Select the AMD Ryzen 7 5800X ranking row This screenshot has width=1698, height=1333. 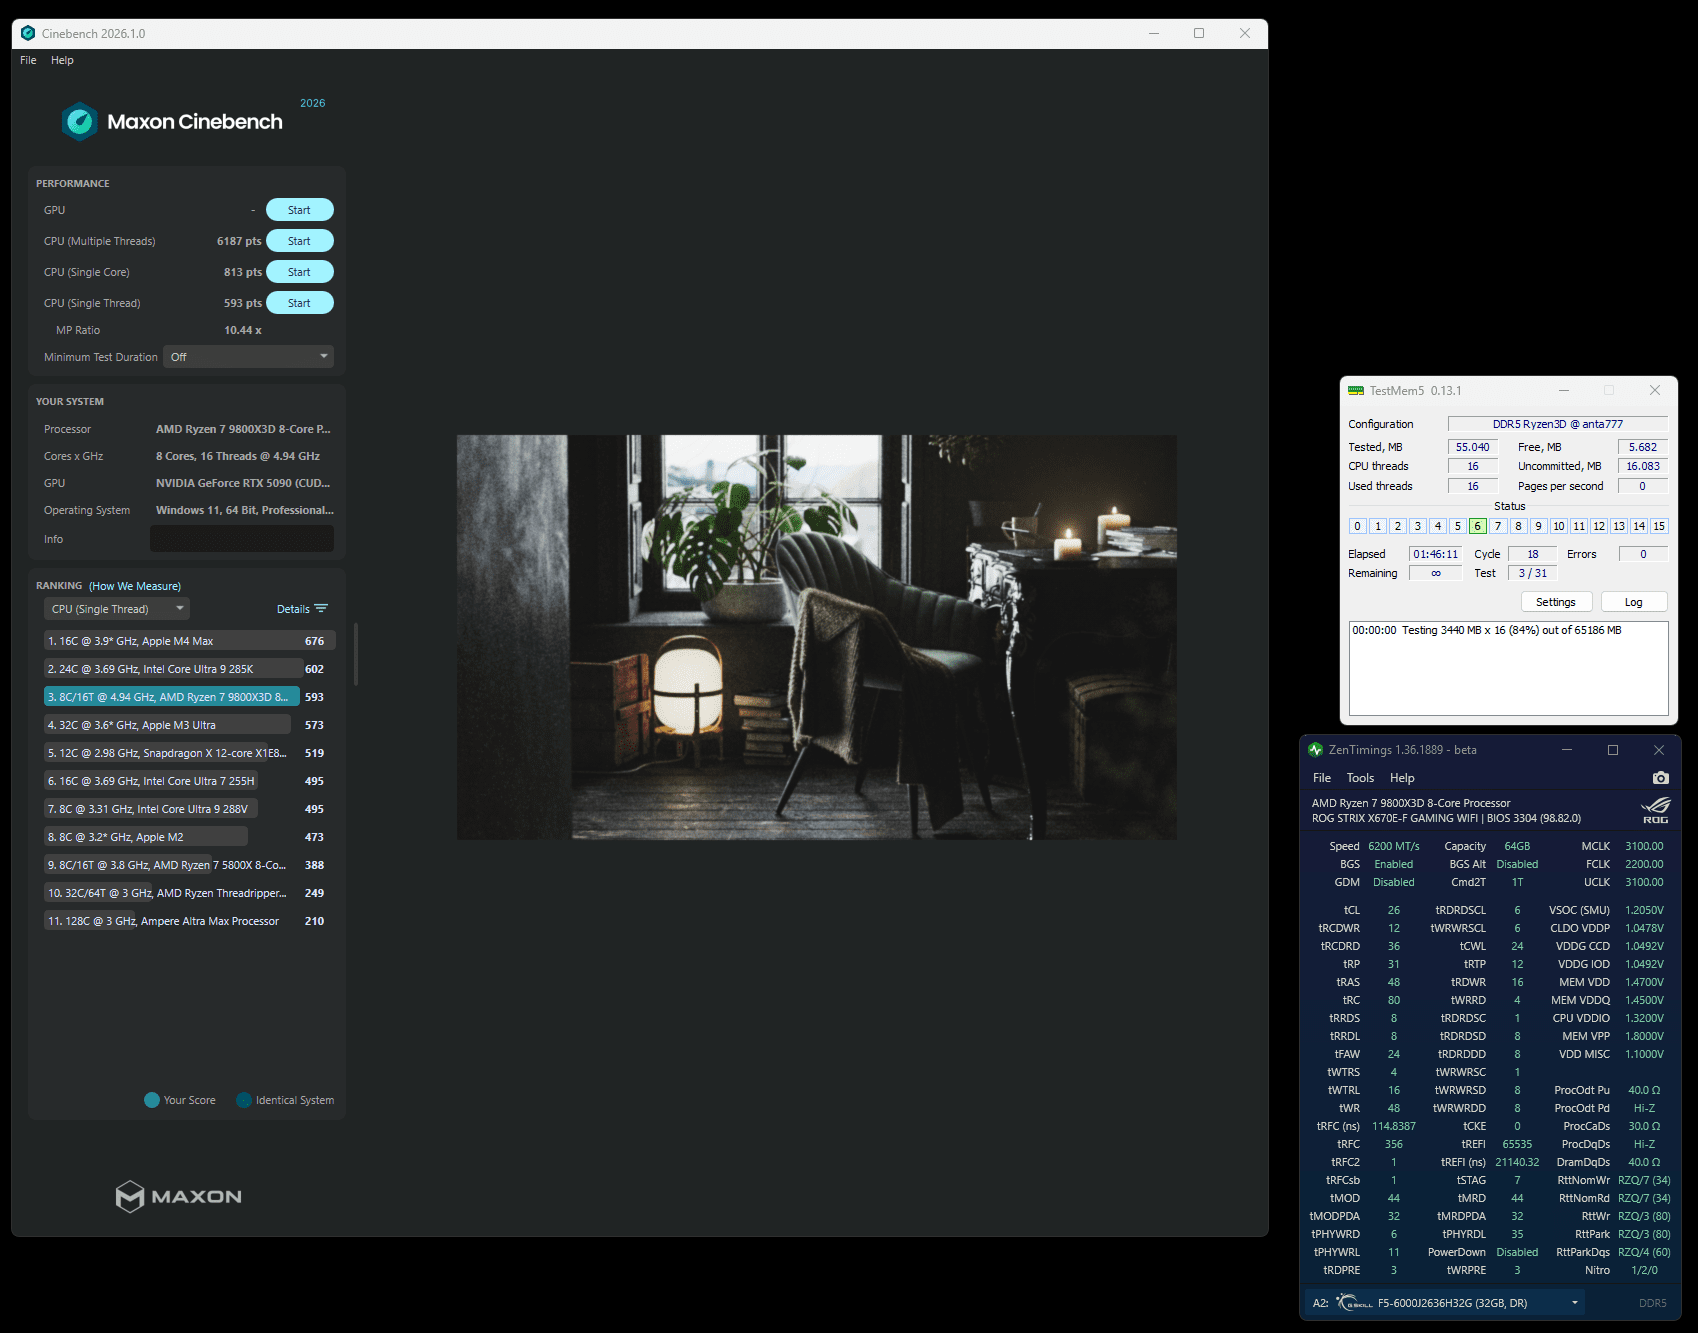(x=186, y=865)
